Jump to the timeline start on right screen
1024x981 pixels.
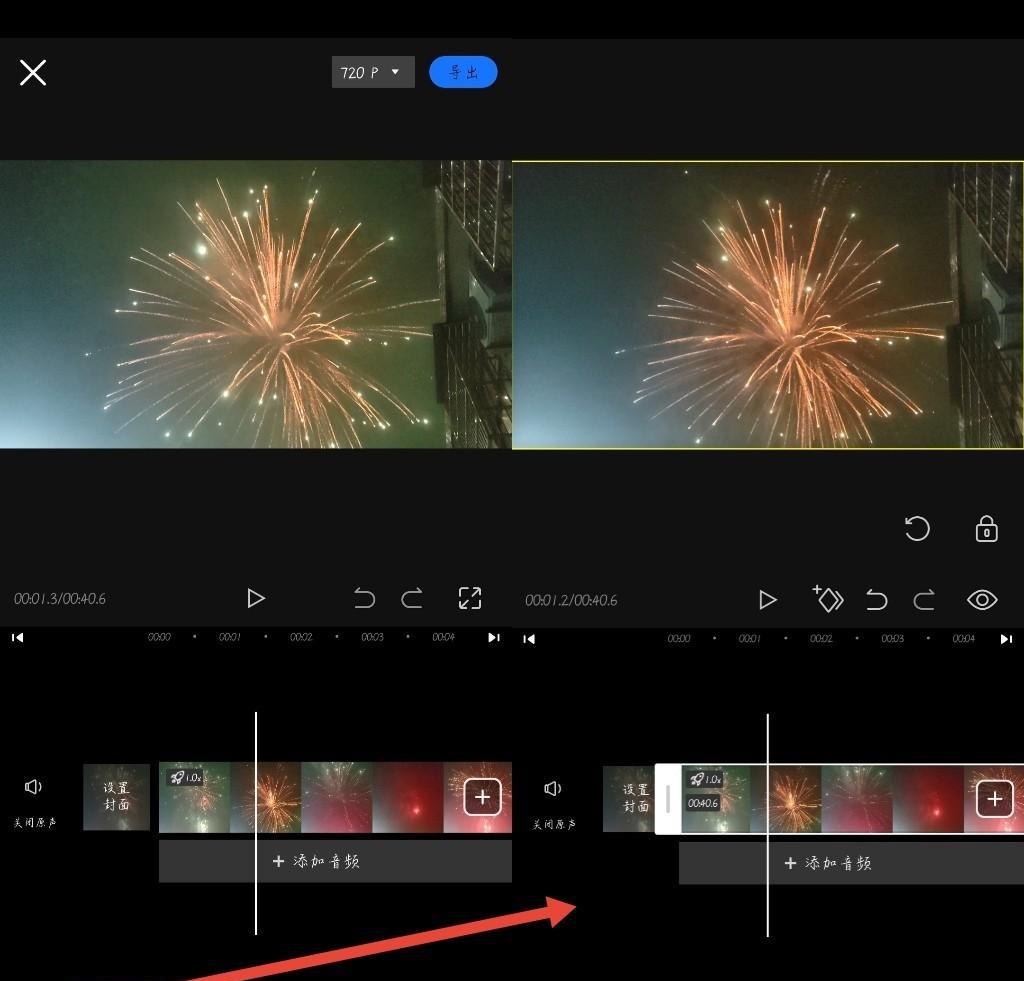530,639
